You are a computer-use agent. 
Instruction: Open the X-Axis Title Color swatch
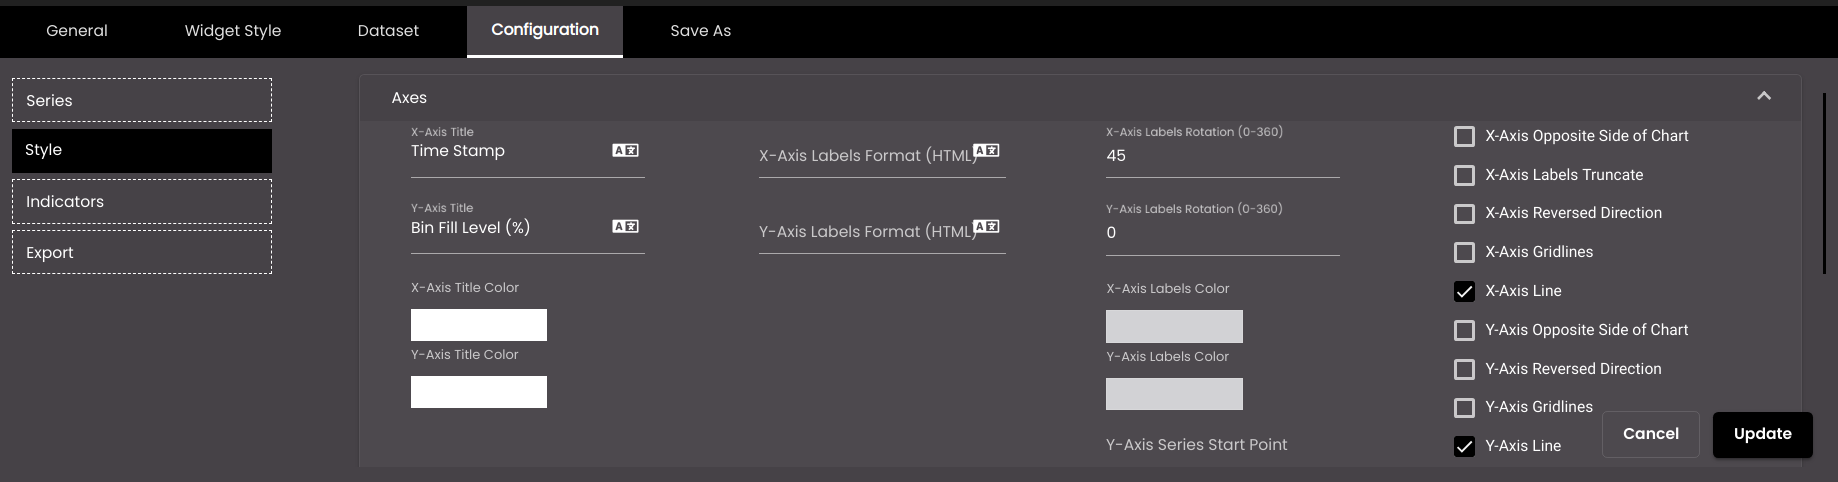pyautogui.click(x=479, y=325)
